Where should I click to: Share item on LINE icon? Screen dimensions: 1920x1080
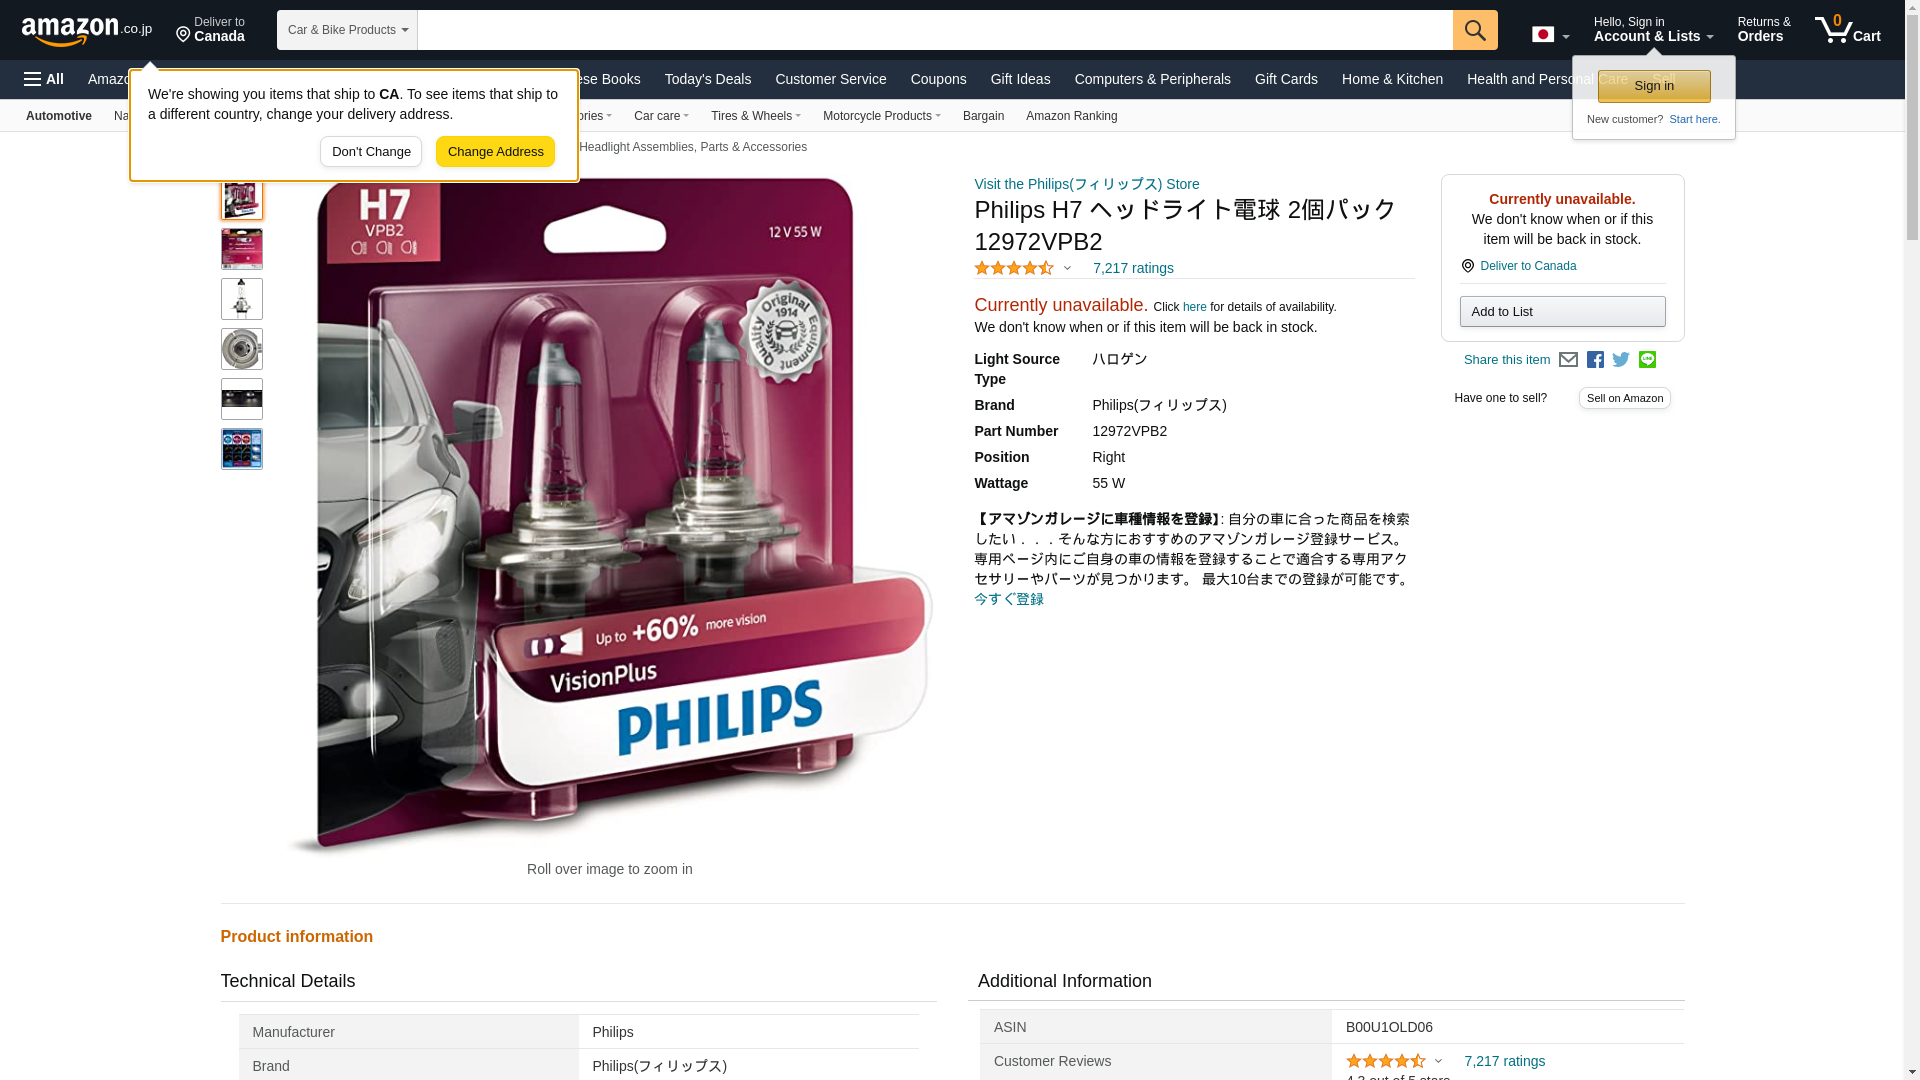pyautogui.click(x=1647, y=360)
